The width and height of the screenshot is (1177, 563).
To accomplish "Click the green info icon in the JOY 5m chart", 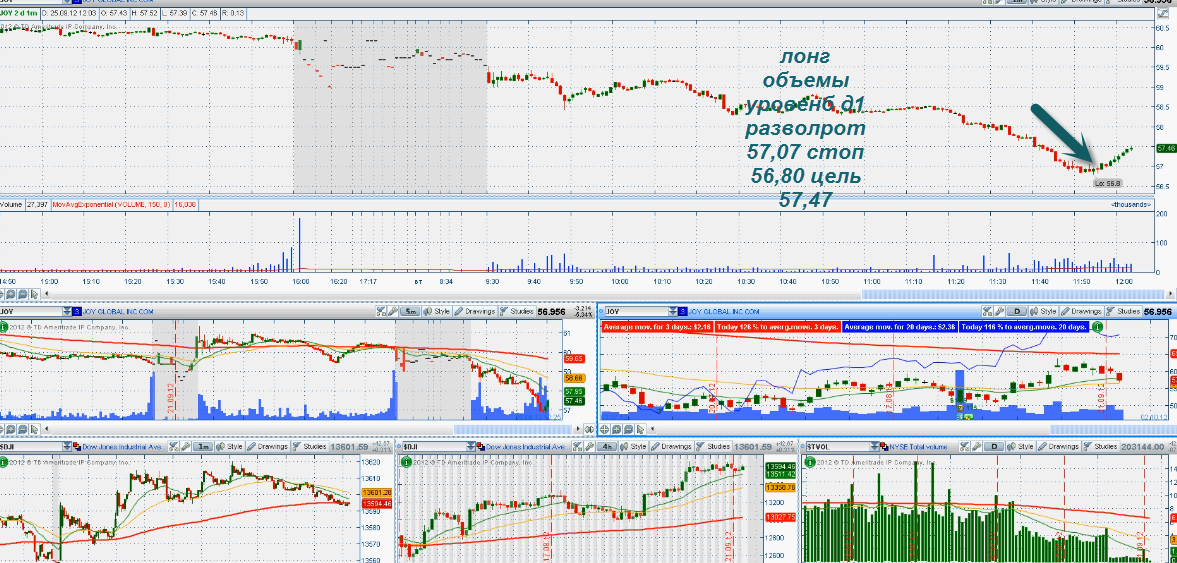I will pos(4,327).
